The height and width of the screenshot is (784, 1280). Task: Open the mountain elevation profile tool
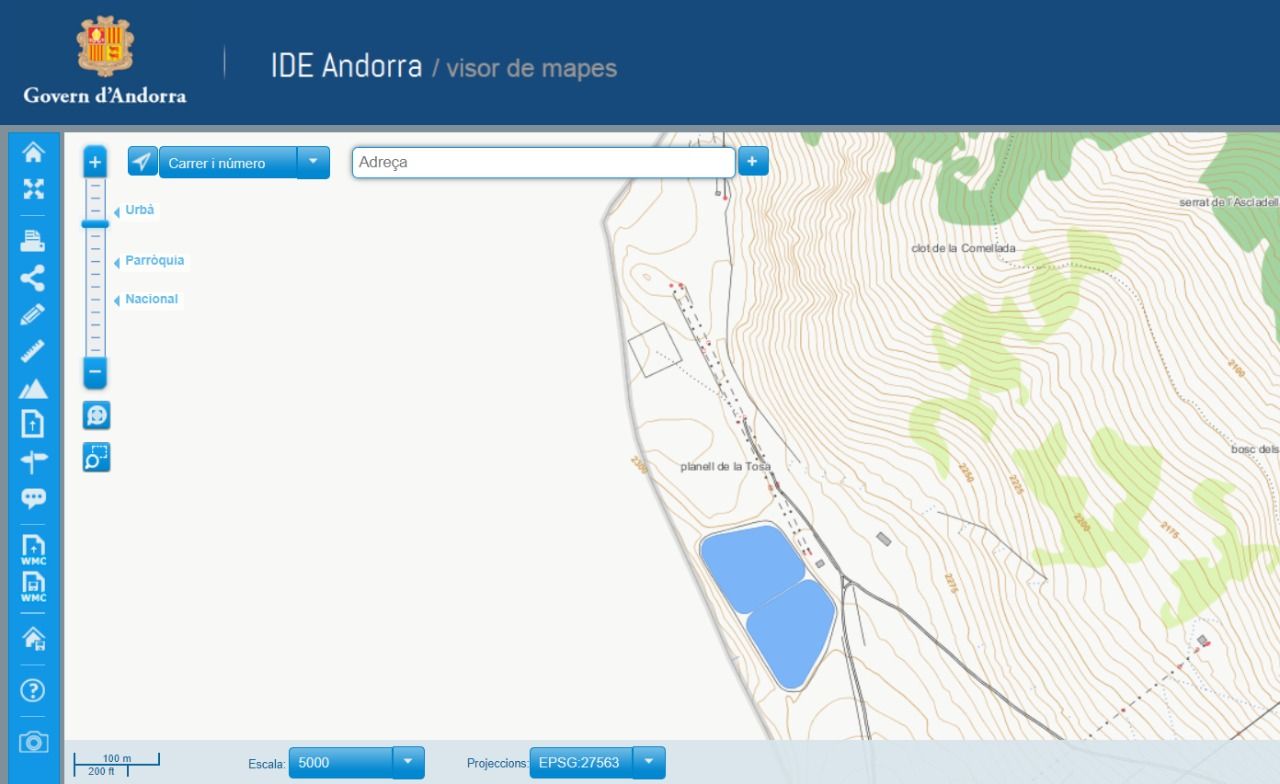[x=33, y=388]
